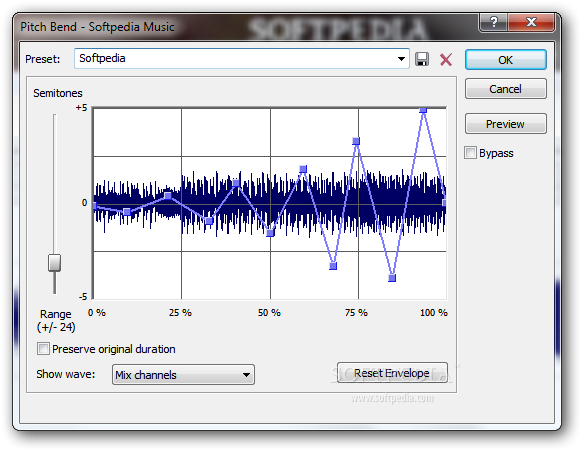Click the Cancel button

[x=506, y=89]
